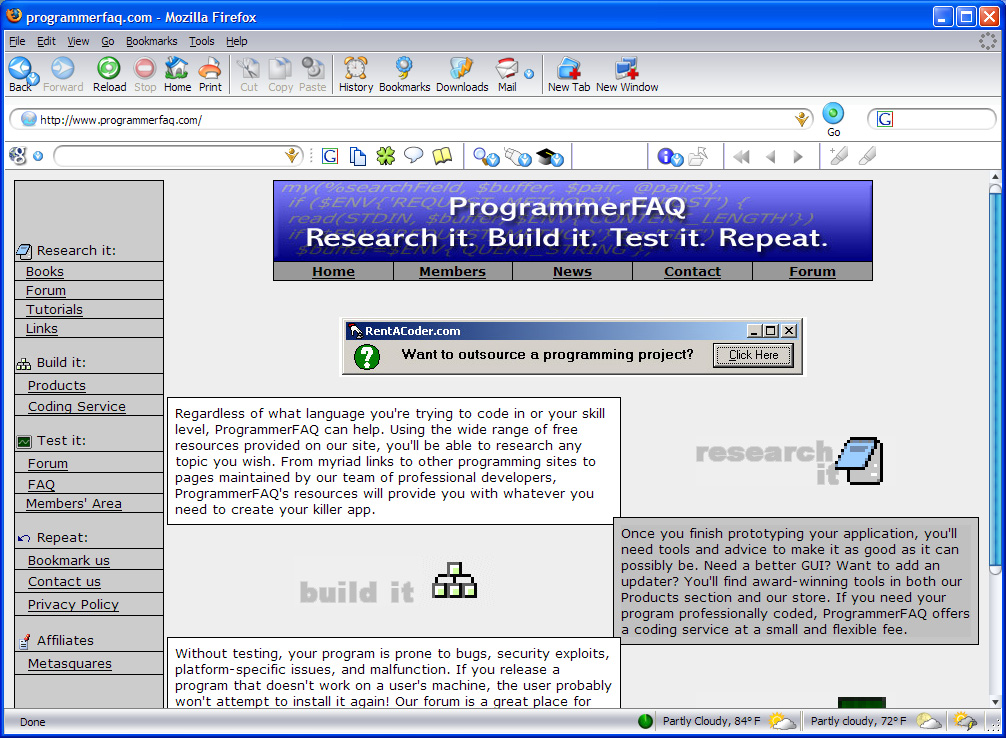Open the Tools menu
Viewport: 1006px width, 738px height.
[202, 41]
